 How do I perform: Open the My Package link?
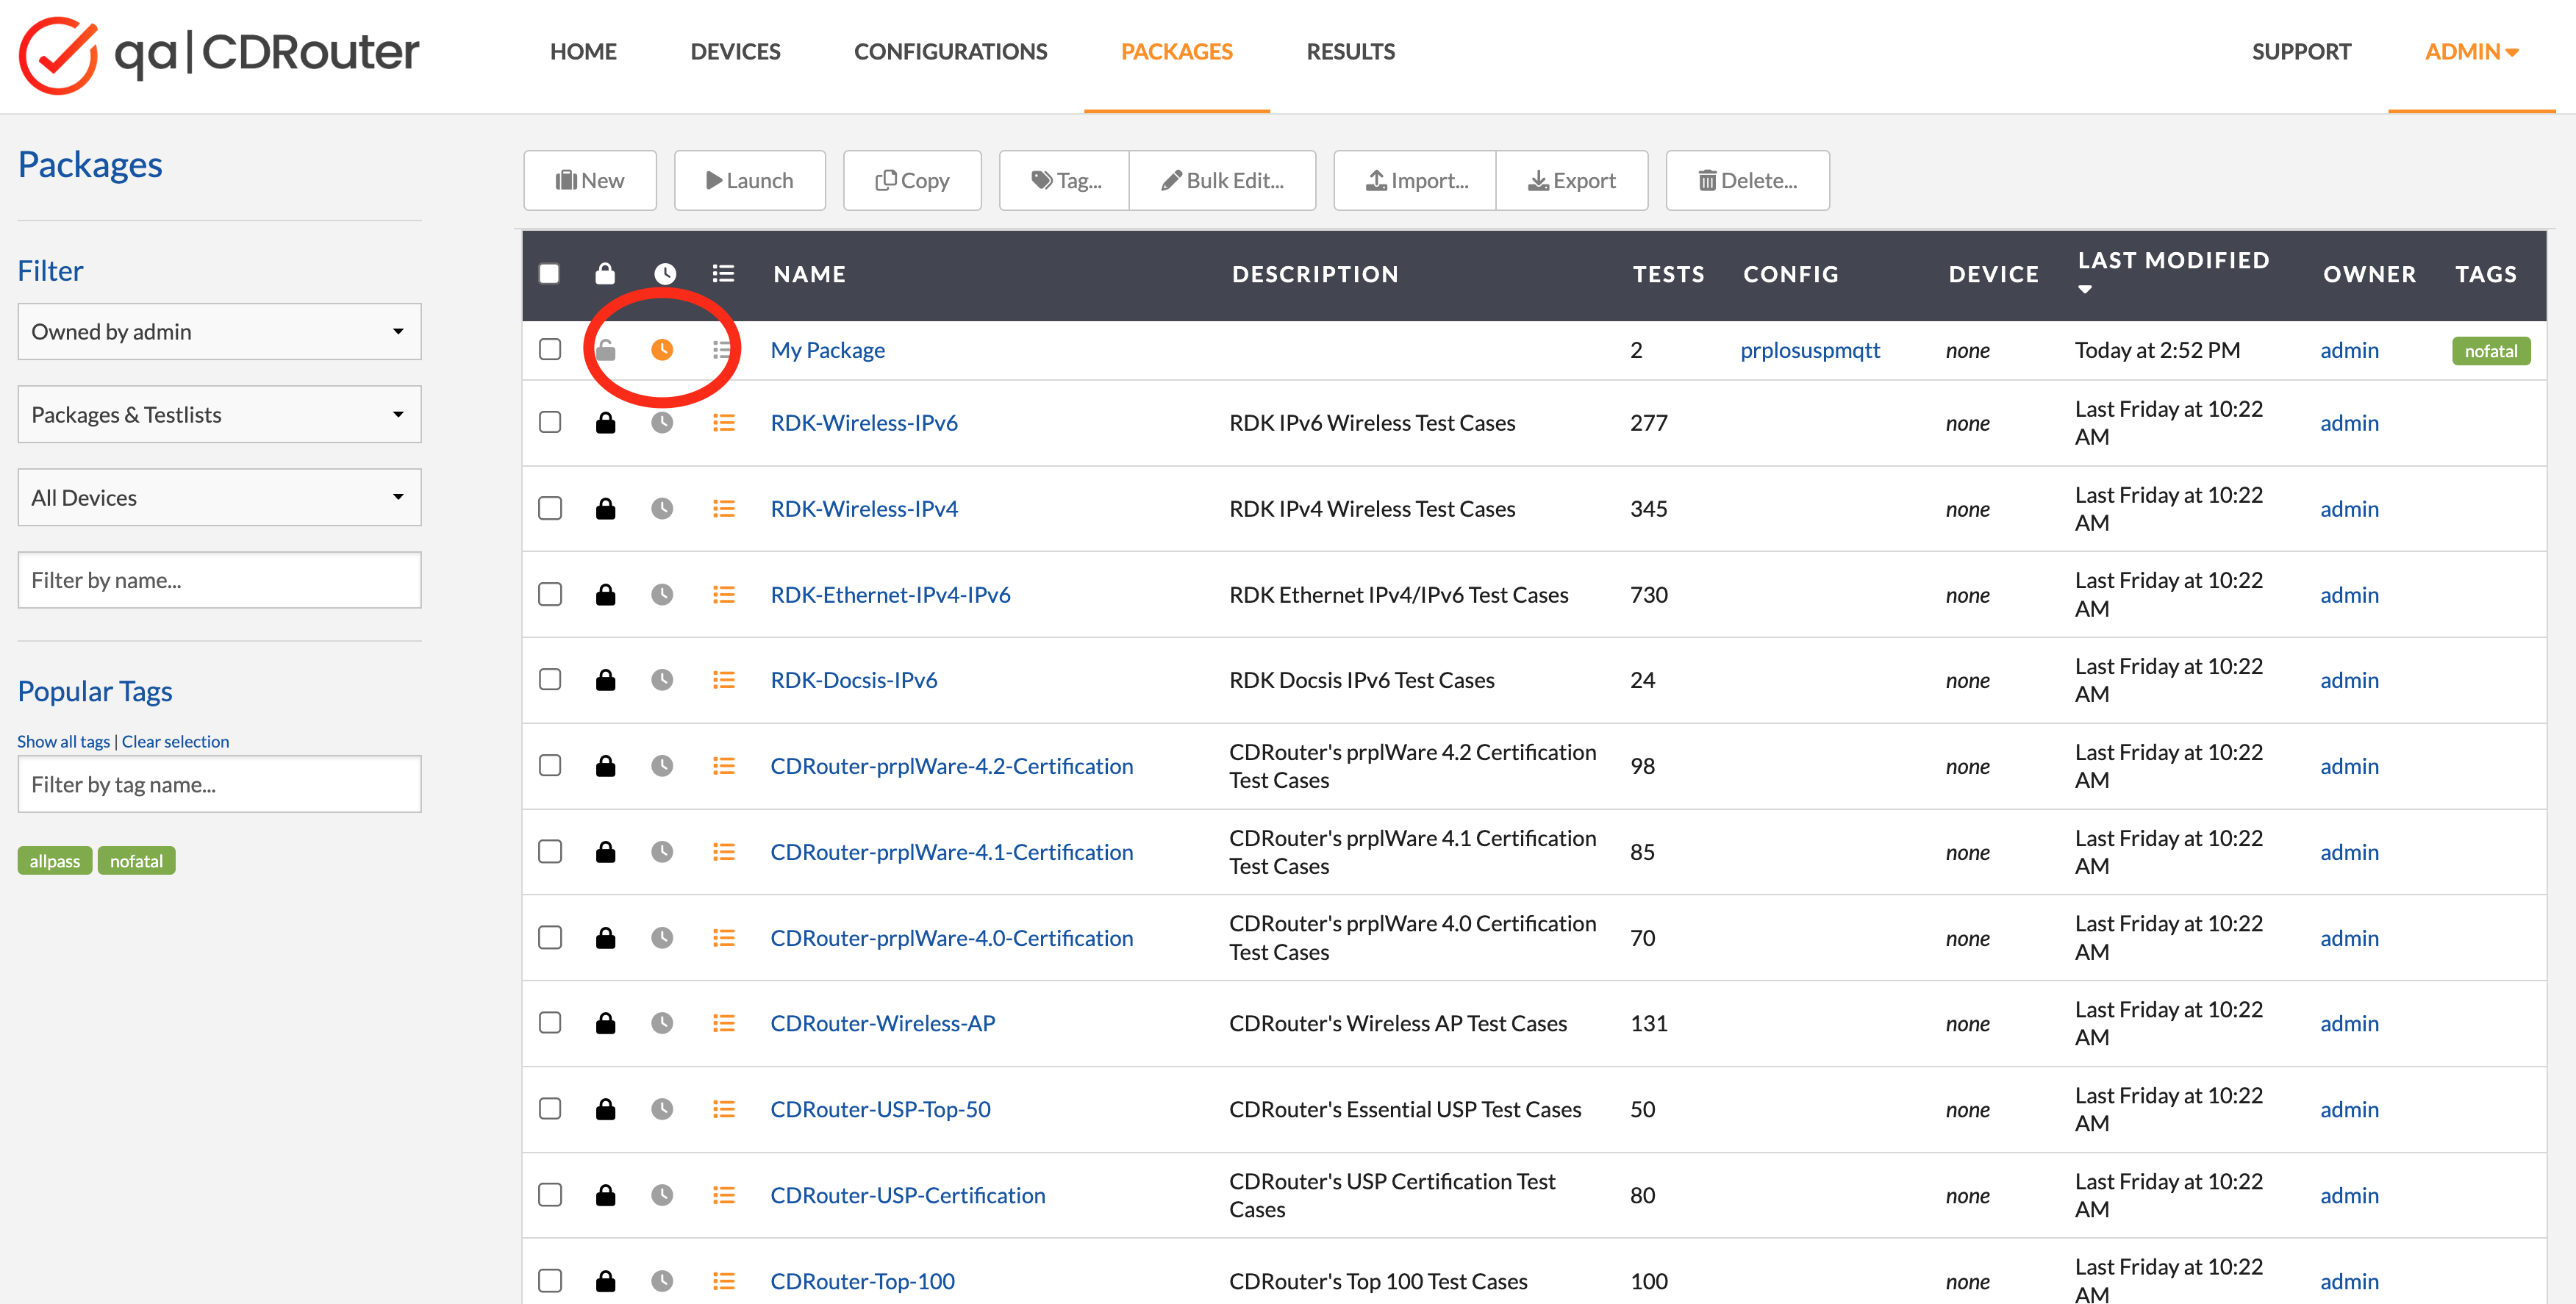[827, 350]
